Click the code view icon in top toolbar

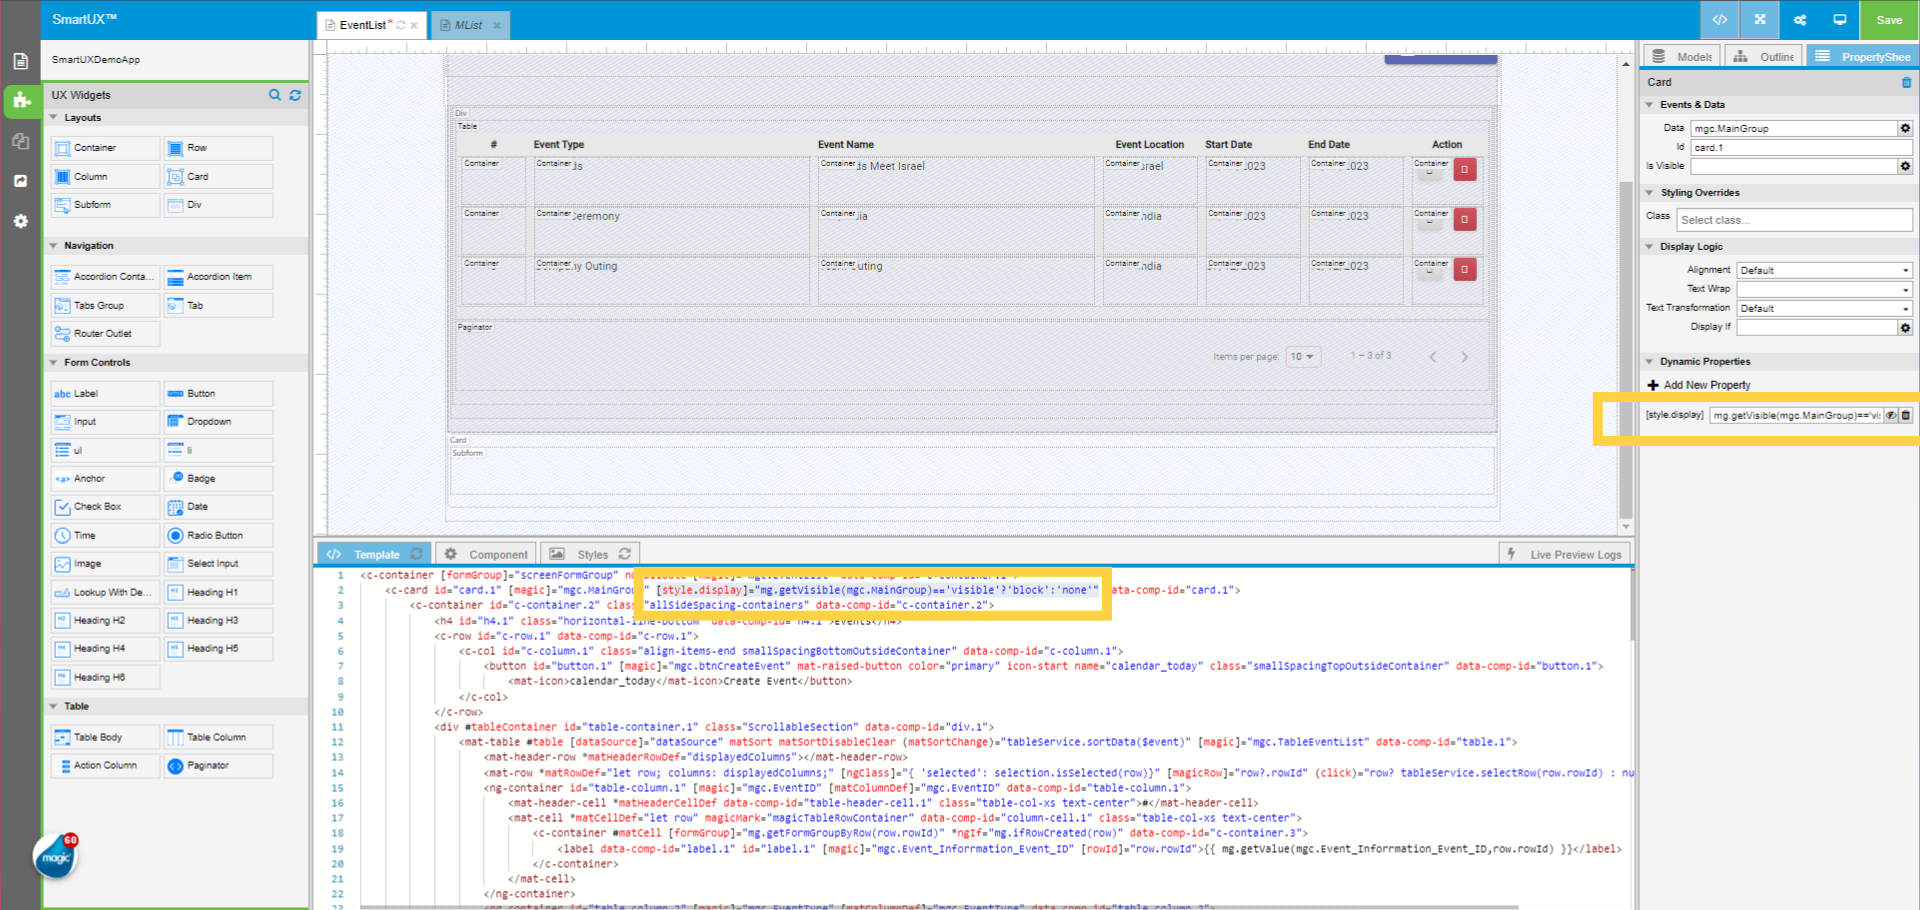pos(1719,20)
